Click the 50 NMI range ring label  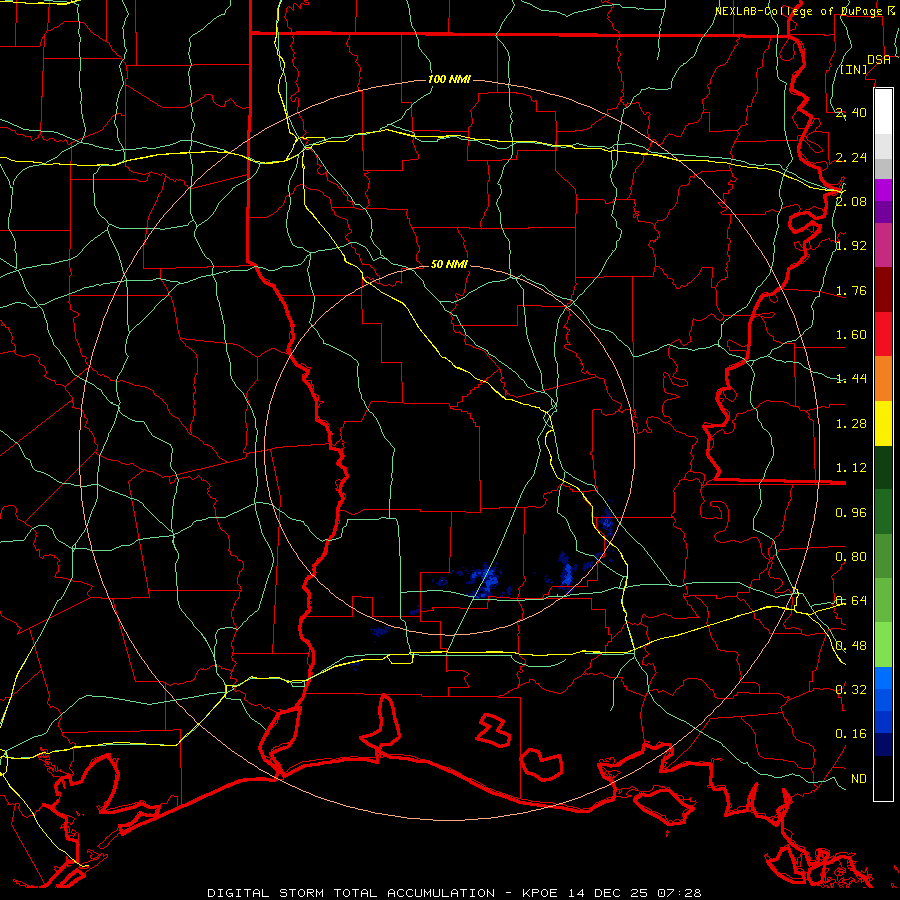click(449, 264)
